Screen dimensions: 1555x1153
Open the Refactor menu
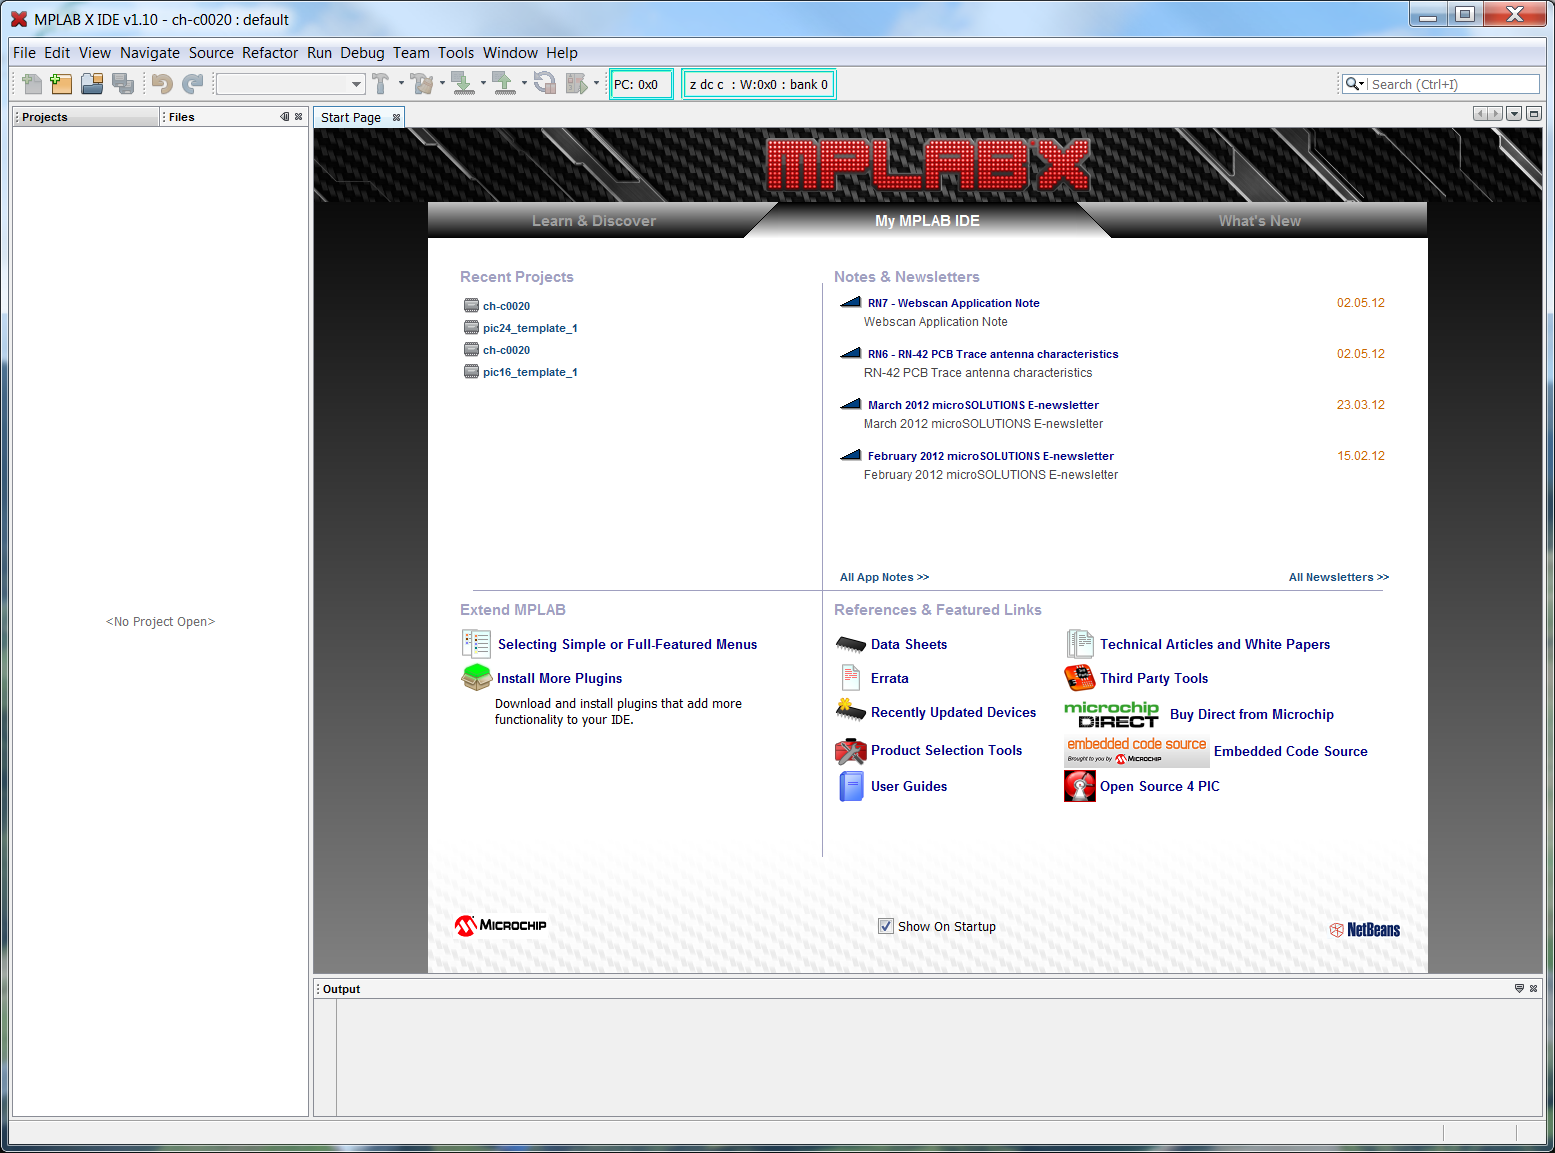click(270, 53)
